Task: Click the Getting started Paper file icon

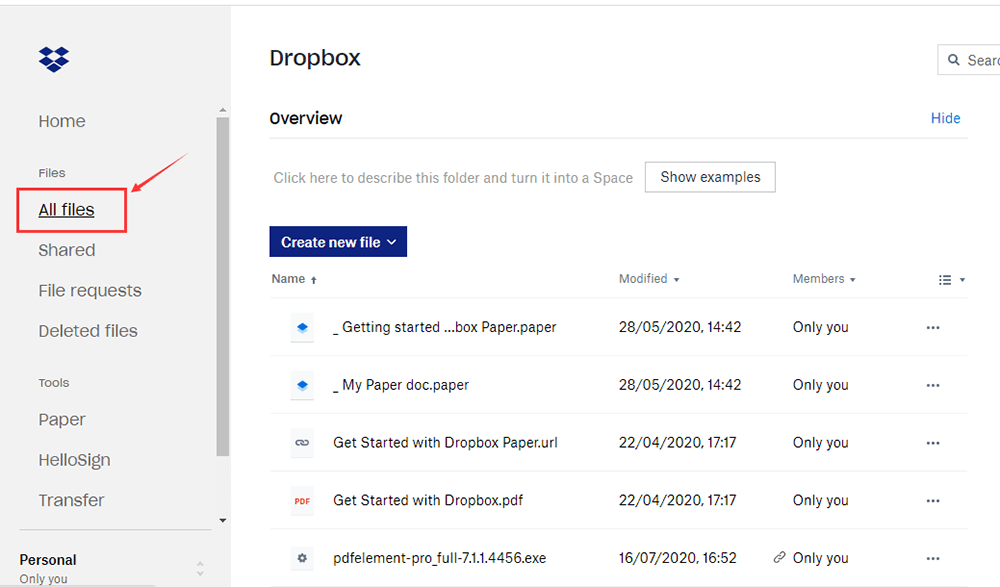Action: click(302, 327)
